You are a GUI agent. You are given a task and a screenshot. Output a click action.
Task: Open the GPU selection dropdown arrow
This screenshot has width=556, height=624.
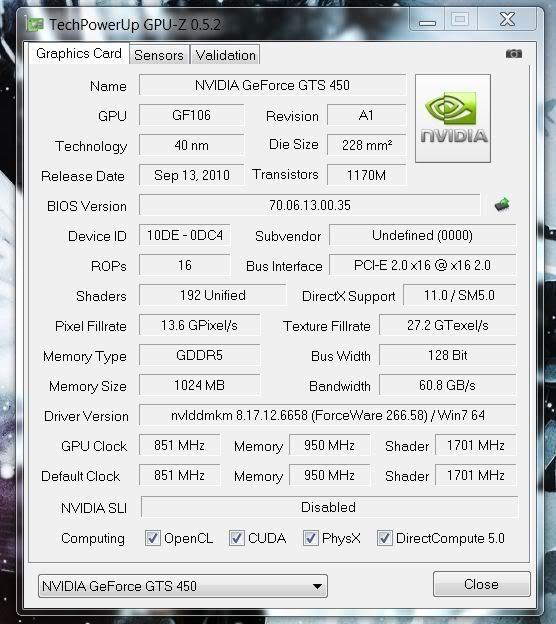[x=317, y=586]
